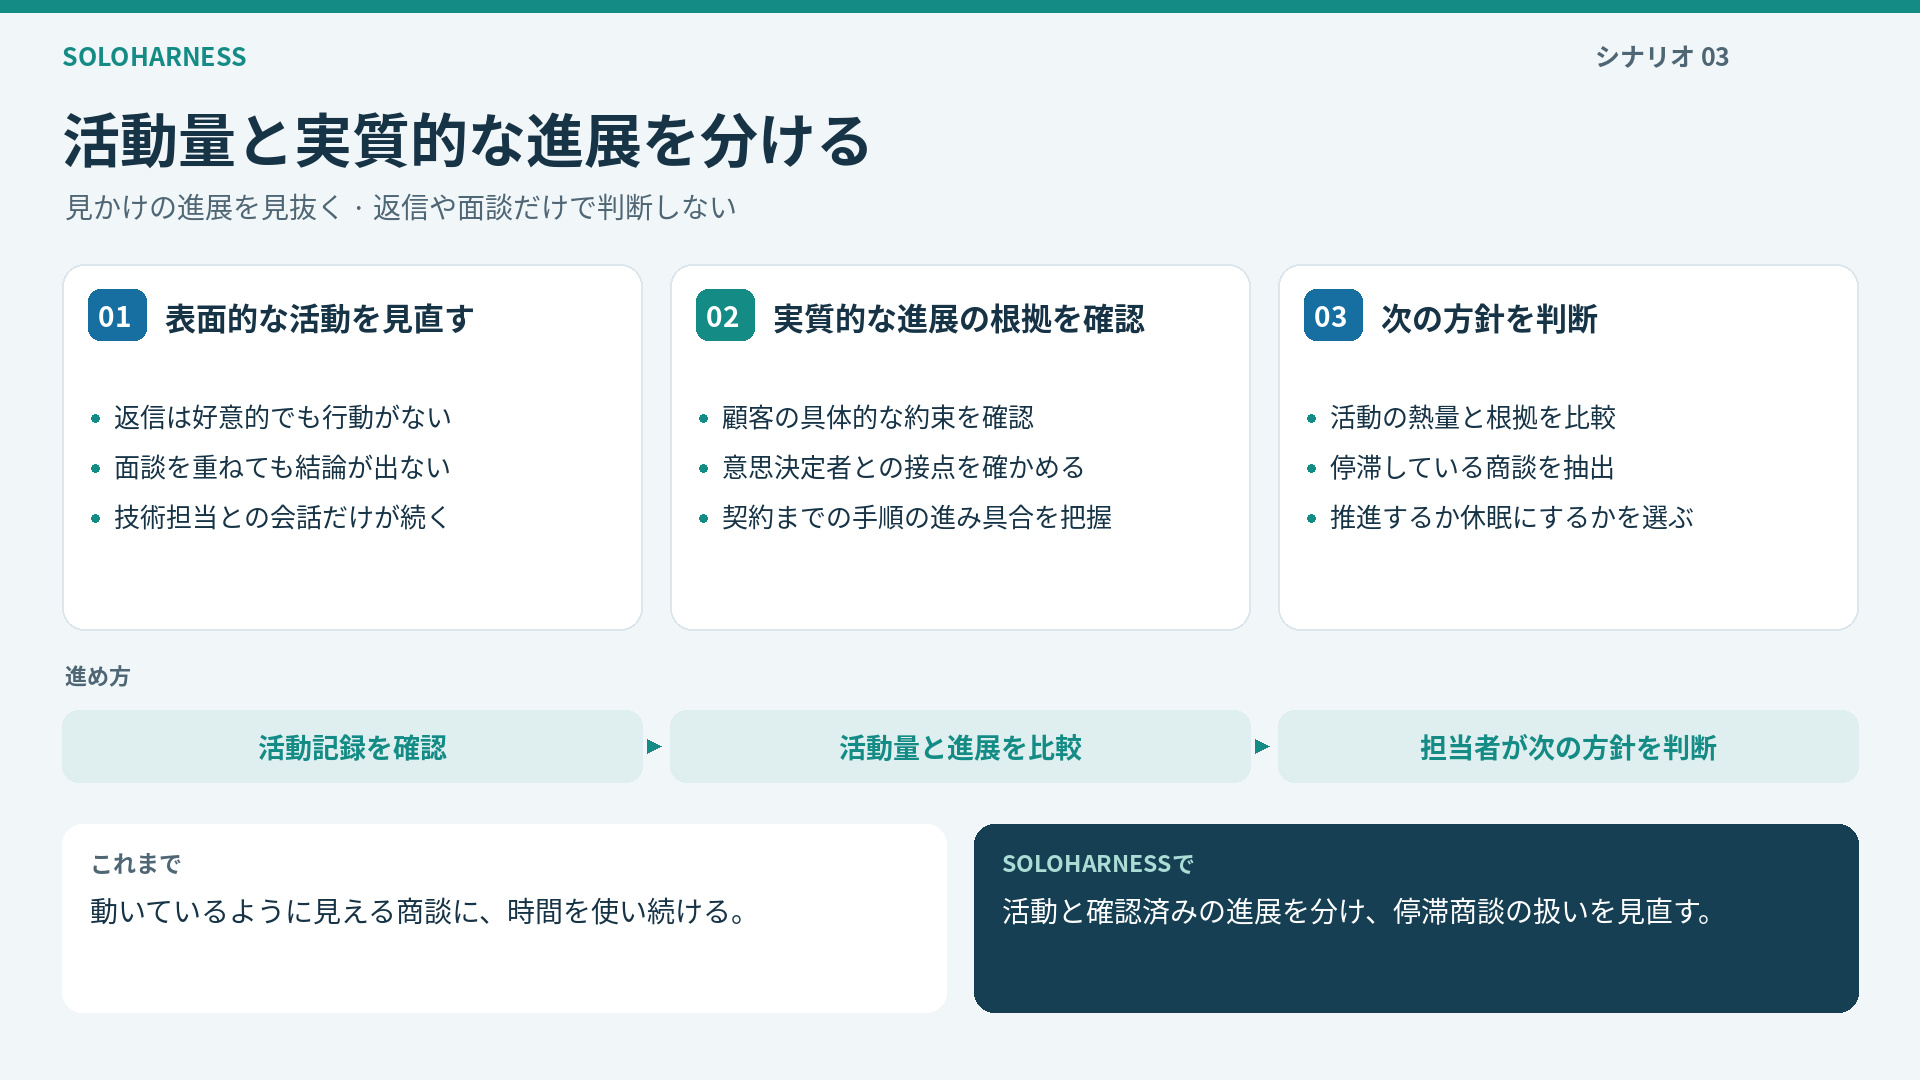The height and width of the screenshot is (1080, 1920).
Task: Click bullet 顧客の具体的な約束を確認
Action: (x=878, y=417)
